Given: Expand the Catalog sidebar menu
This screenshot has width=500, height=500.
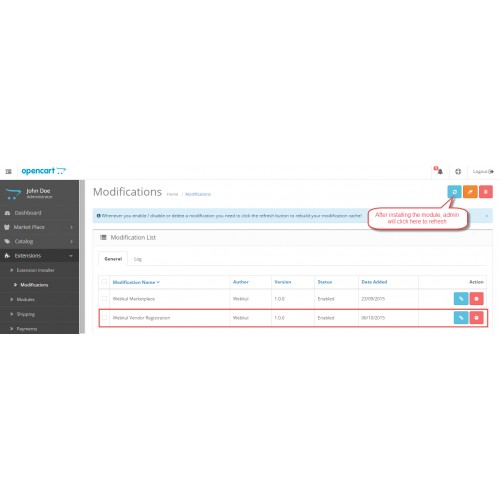Looking at the screenshot, I should 39,241.
